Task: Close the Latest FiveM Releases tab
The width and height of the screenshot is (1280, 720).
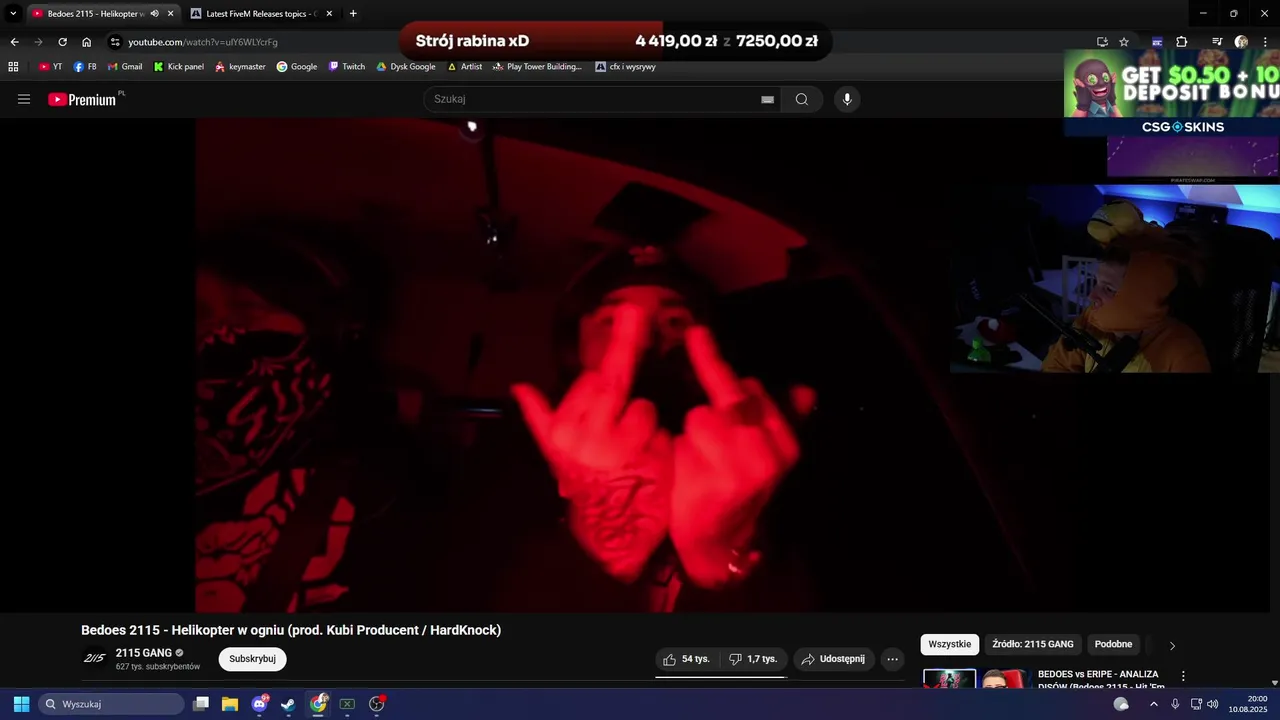Action: pos(329,14)
